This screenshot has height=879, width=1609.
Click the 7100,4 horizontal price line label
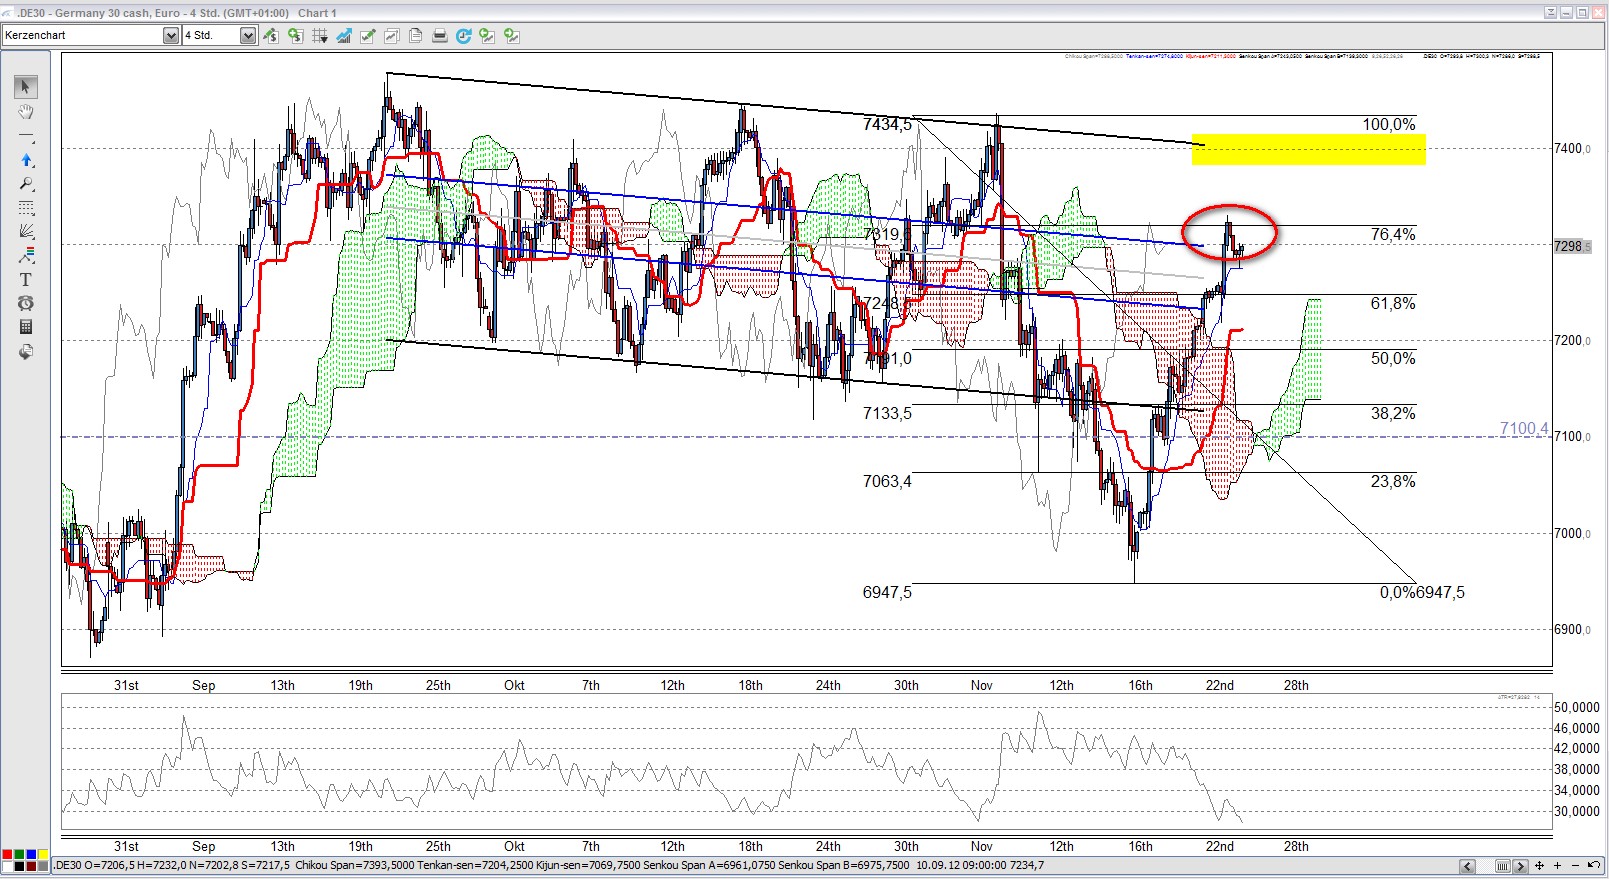tap(1523, 428)
